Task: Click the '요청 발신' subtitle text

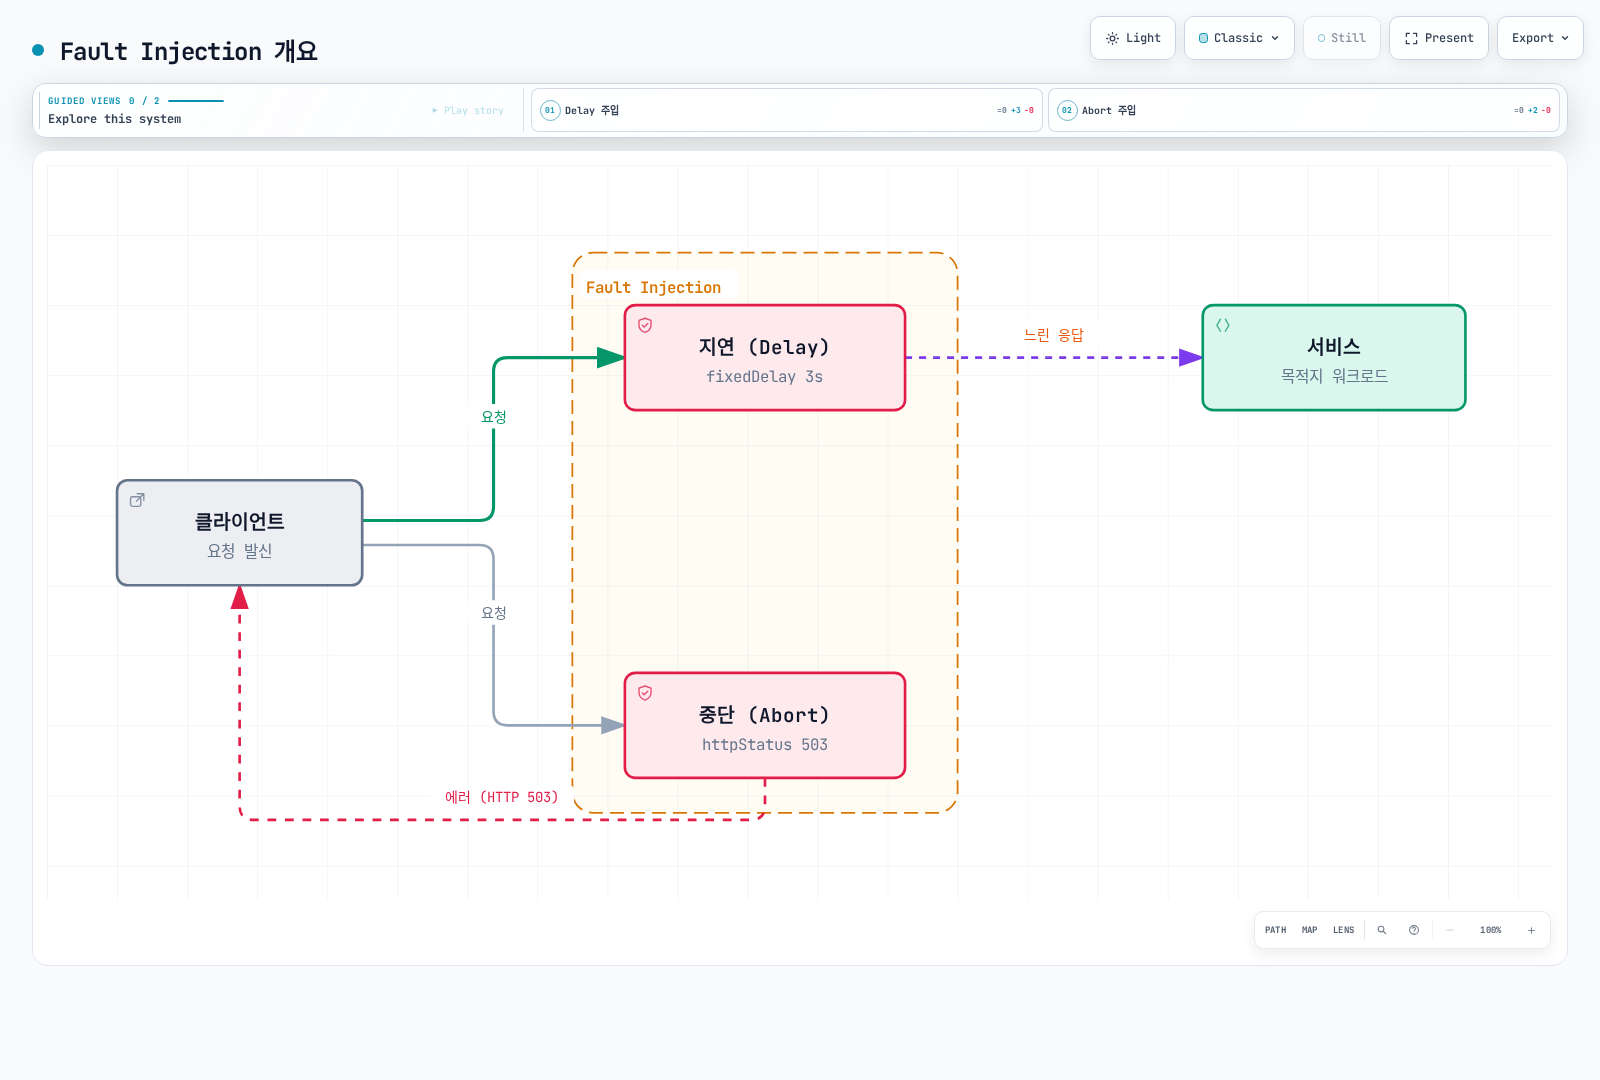Action: click(x=240, y=551)
